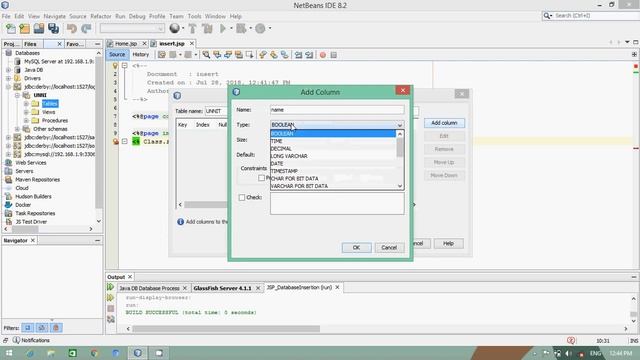Open the Tools menu
Image resolution: width=640 pixels, height=360 pixels.
point(194,16)
